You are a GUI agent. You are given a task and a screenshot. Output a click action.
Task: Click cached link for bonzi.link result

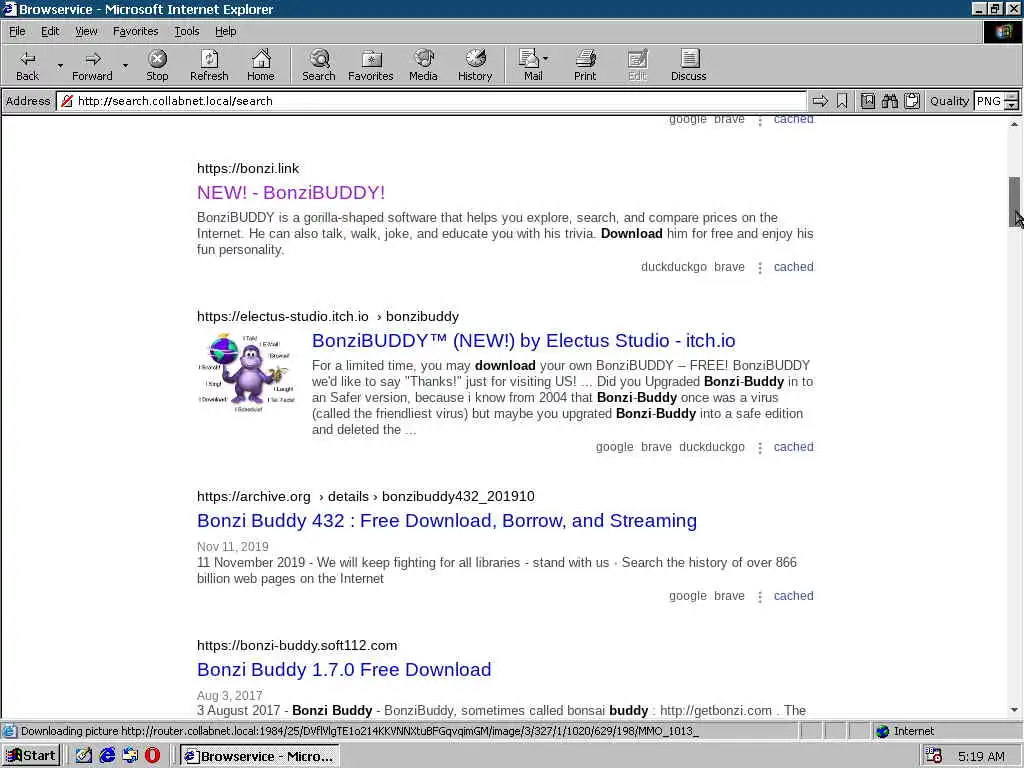(x=793, y=266)
